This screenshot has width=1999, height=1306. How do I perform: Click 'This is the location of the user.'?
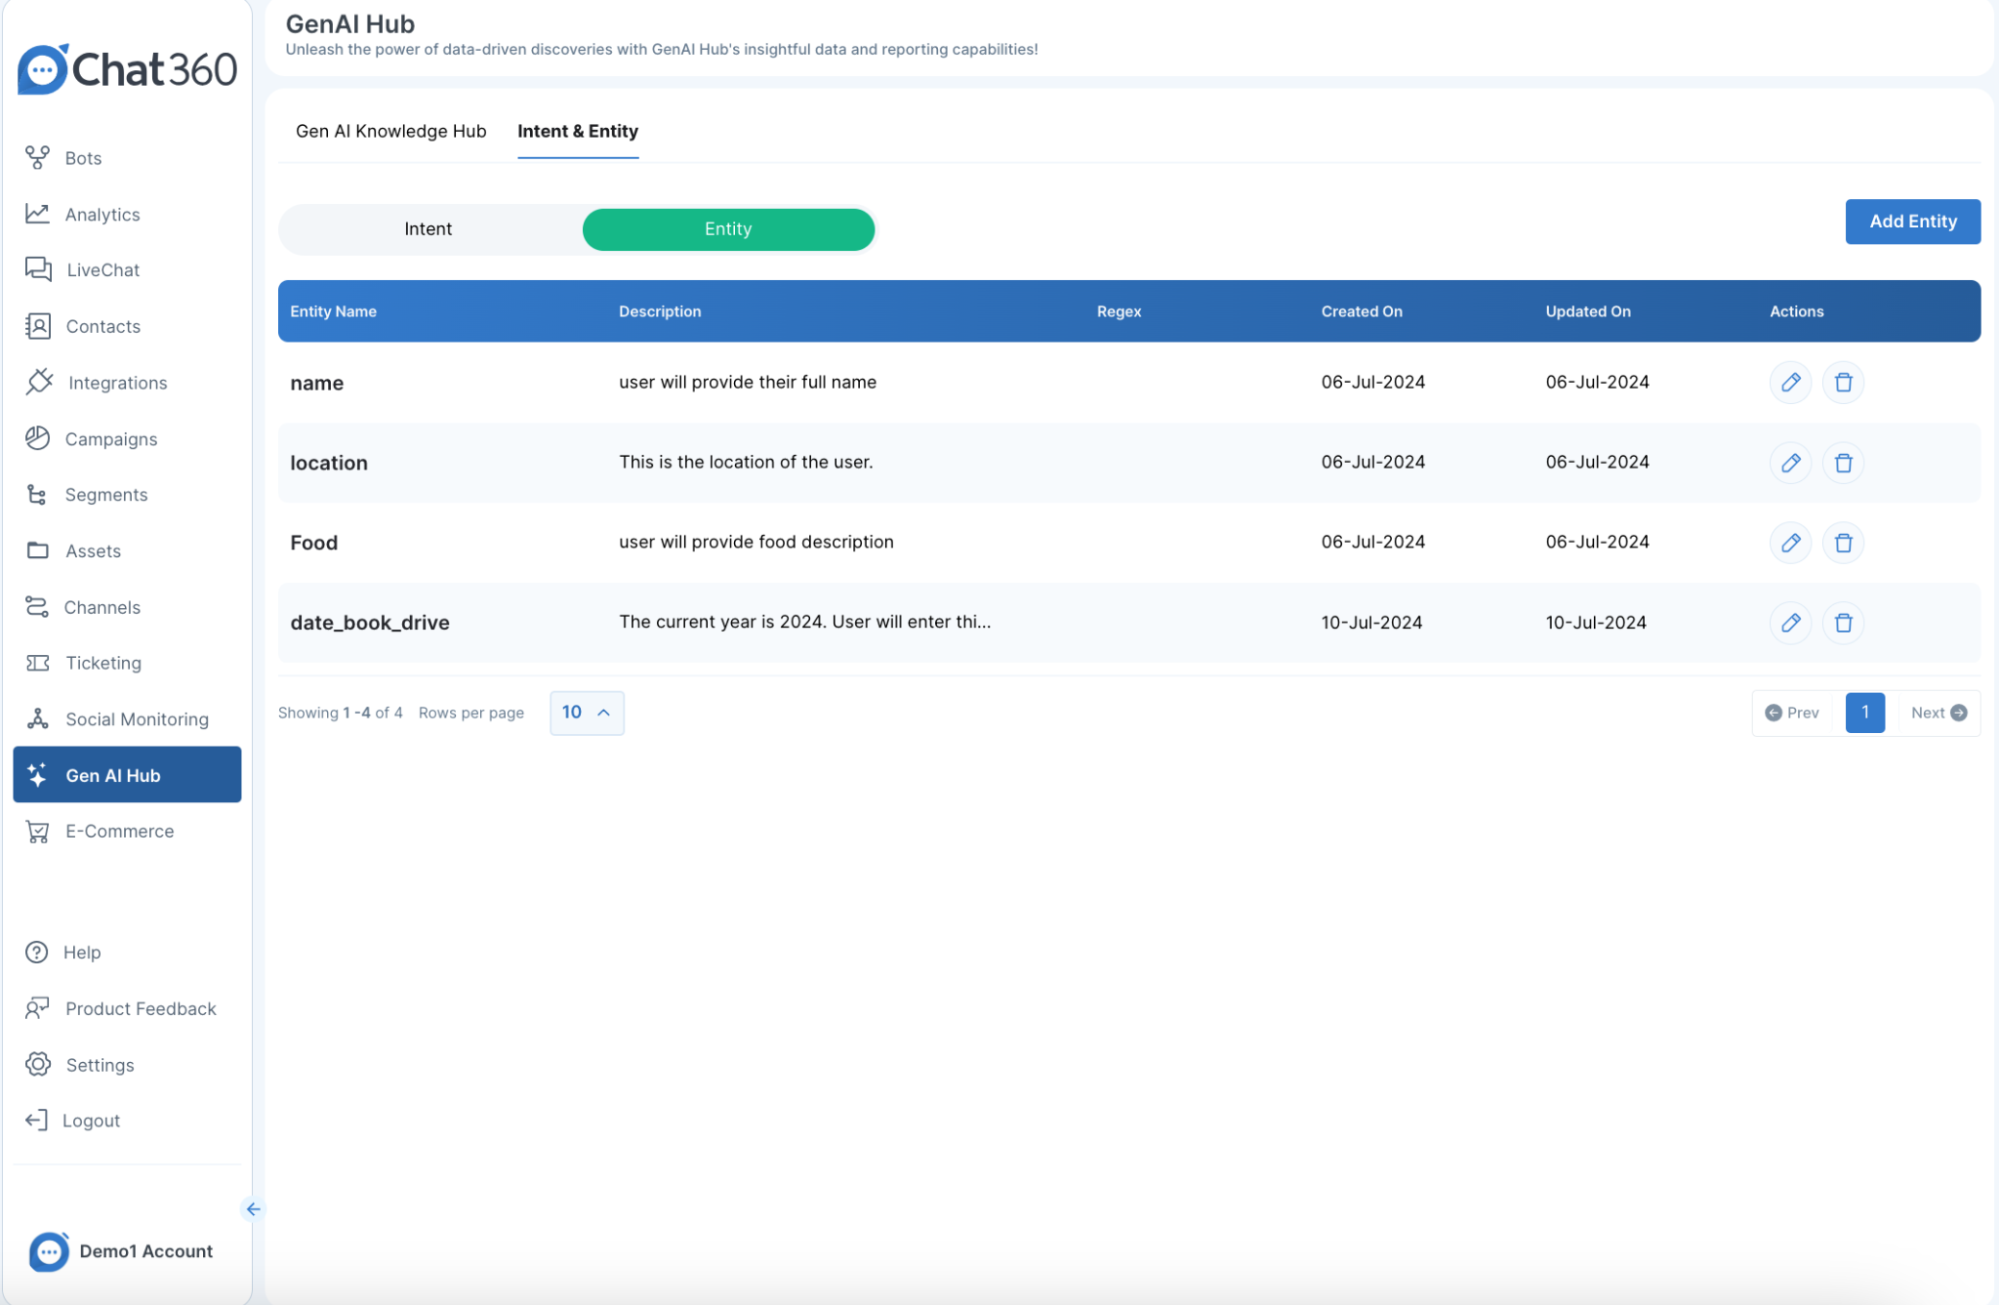point(746,462)
